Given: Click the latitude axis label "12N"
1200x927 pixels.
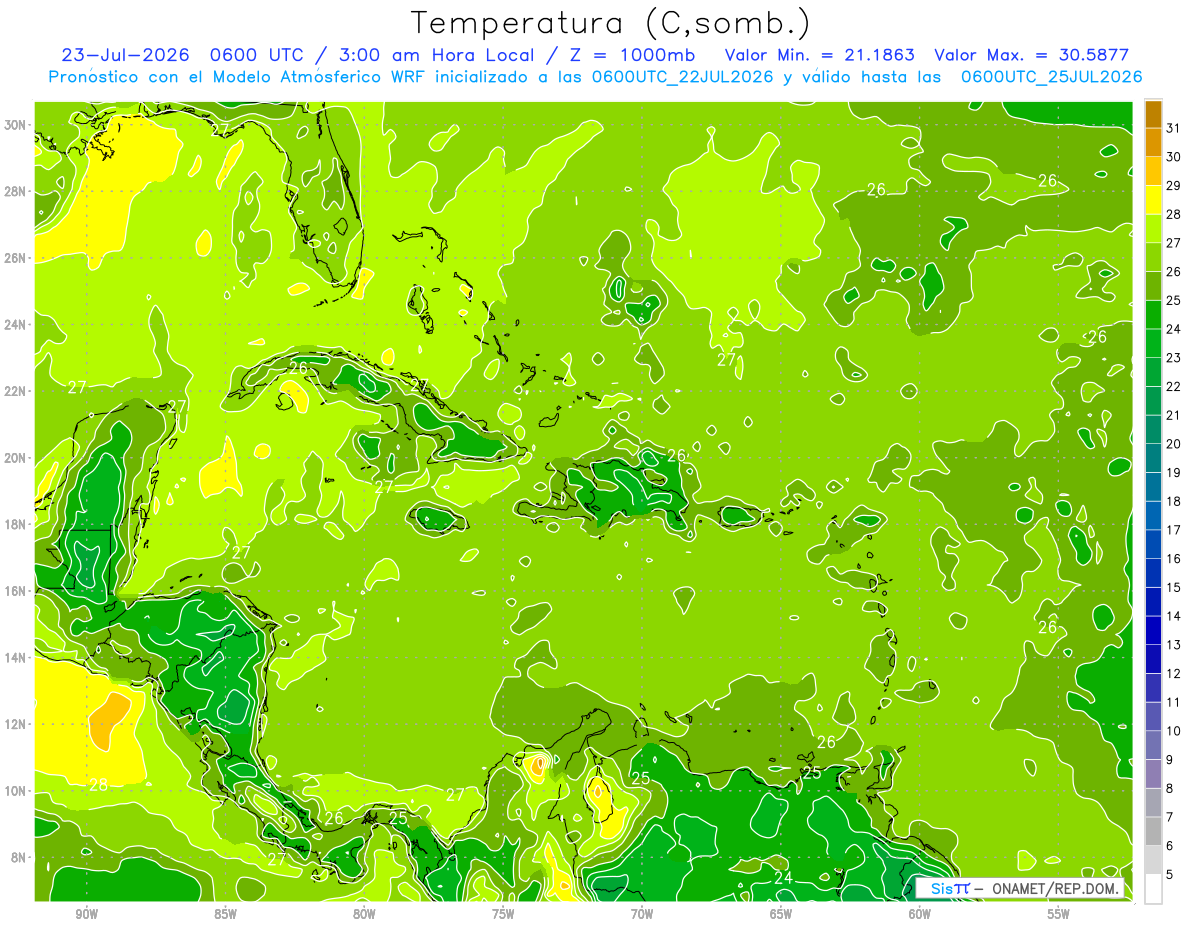Looking at the screenshot, I should tap(16, 724).
